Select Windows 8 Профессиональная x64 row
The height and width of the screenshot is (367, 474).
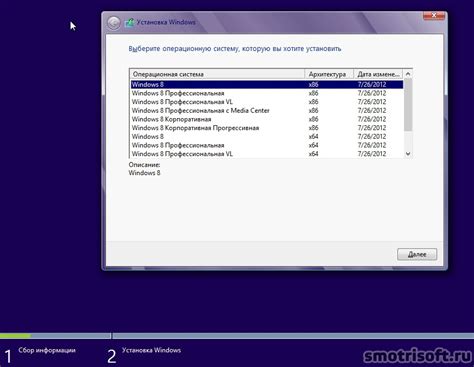tap(267, 145)
